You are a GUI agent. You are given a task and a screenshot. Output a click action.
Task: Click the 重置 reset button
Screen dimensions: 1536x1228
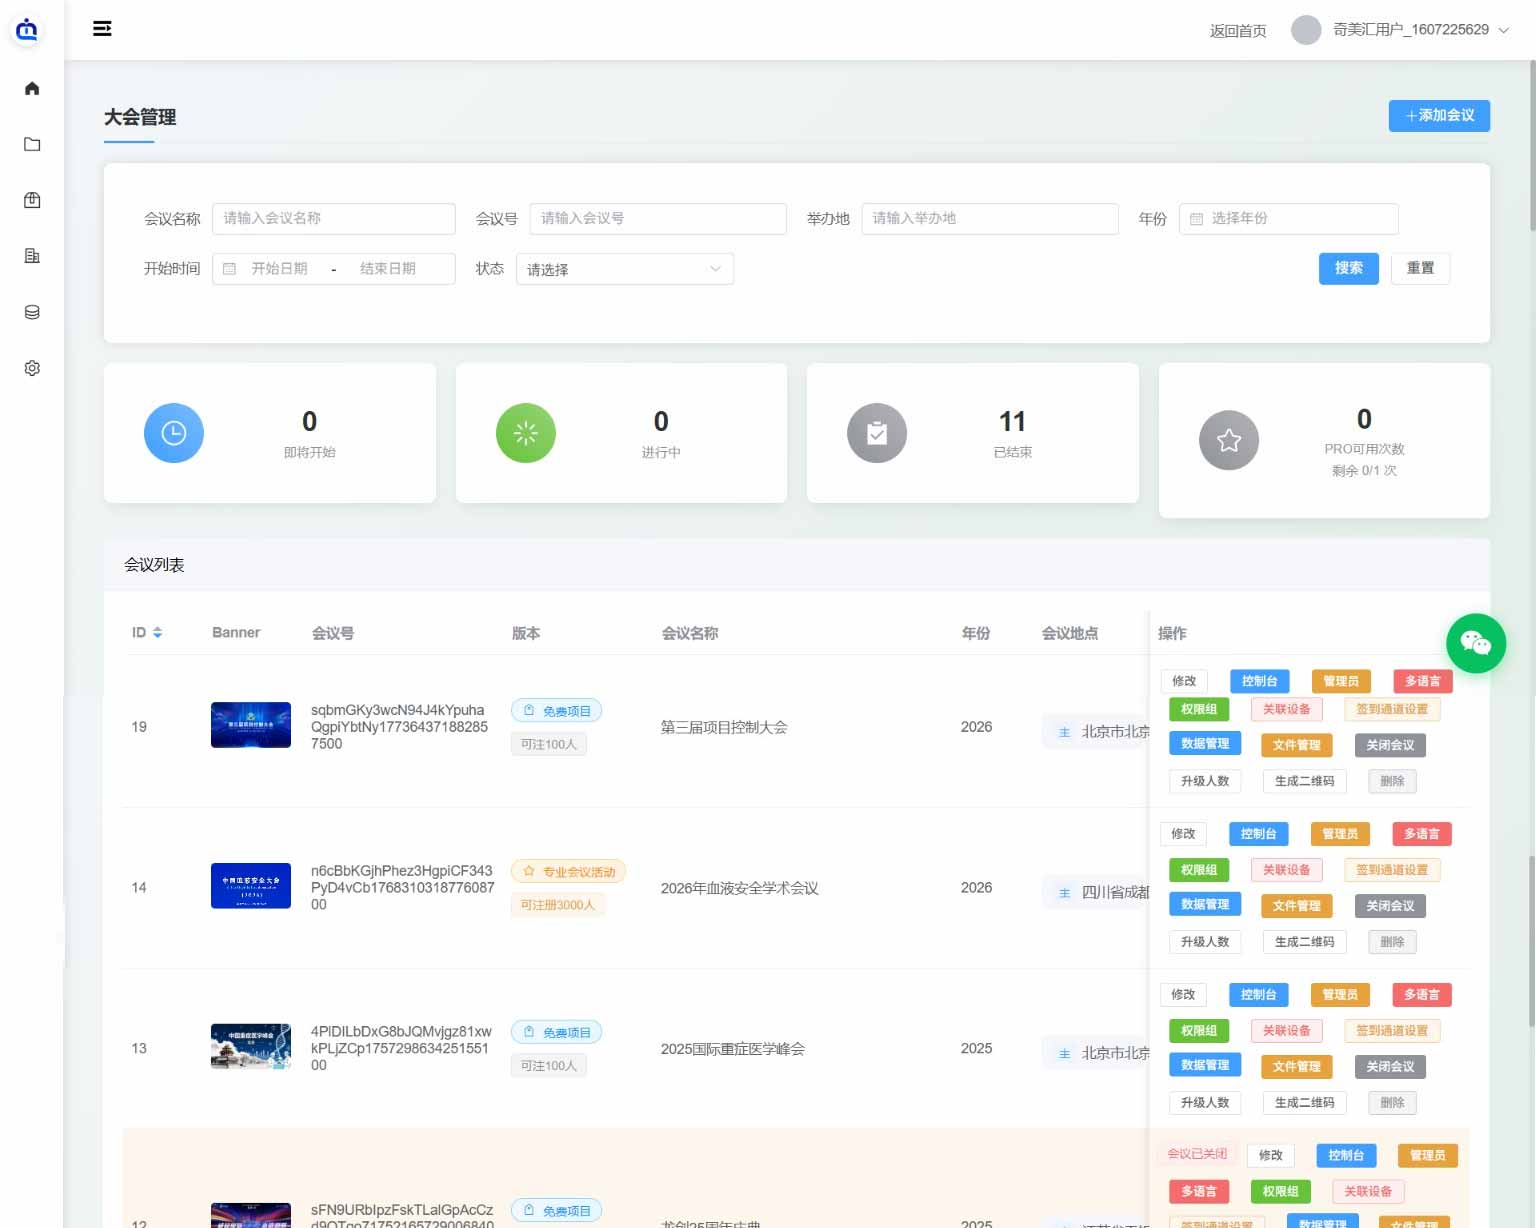coord(1420,268)
